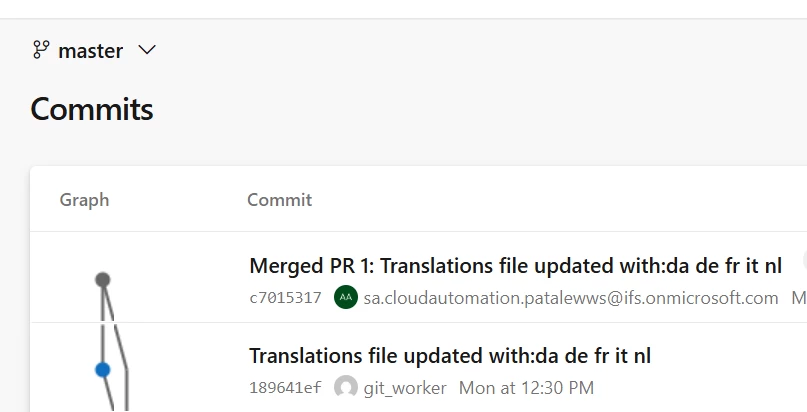
Task: Click the Commits page heading
Action: [x=92, y=109]
